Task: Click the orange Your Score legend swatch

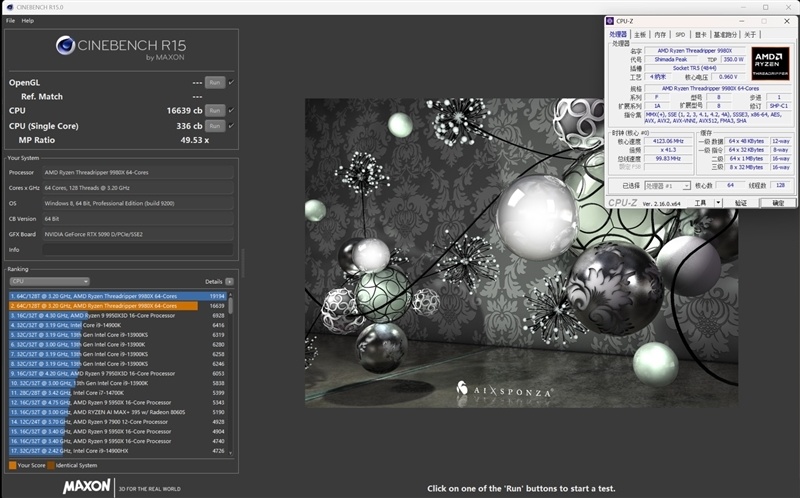Action: [x=12, y=465]
